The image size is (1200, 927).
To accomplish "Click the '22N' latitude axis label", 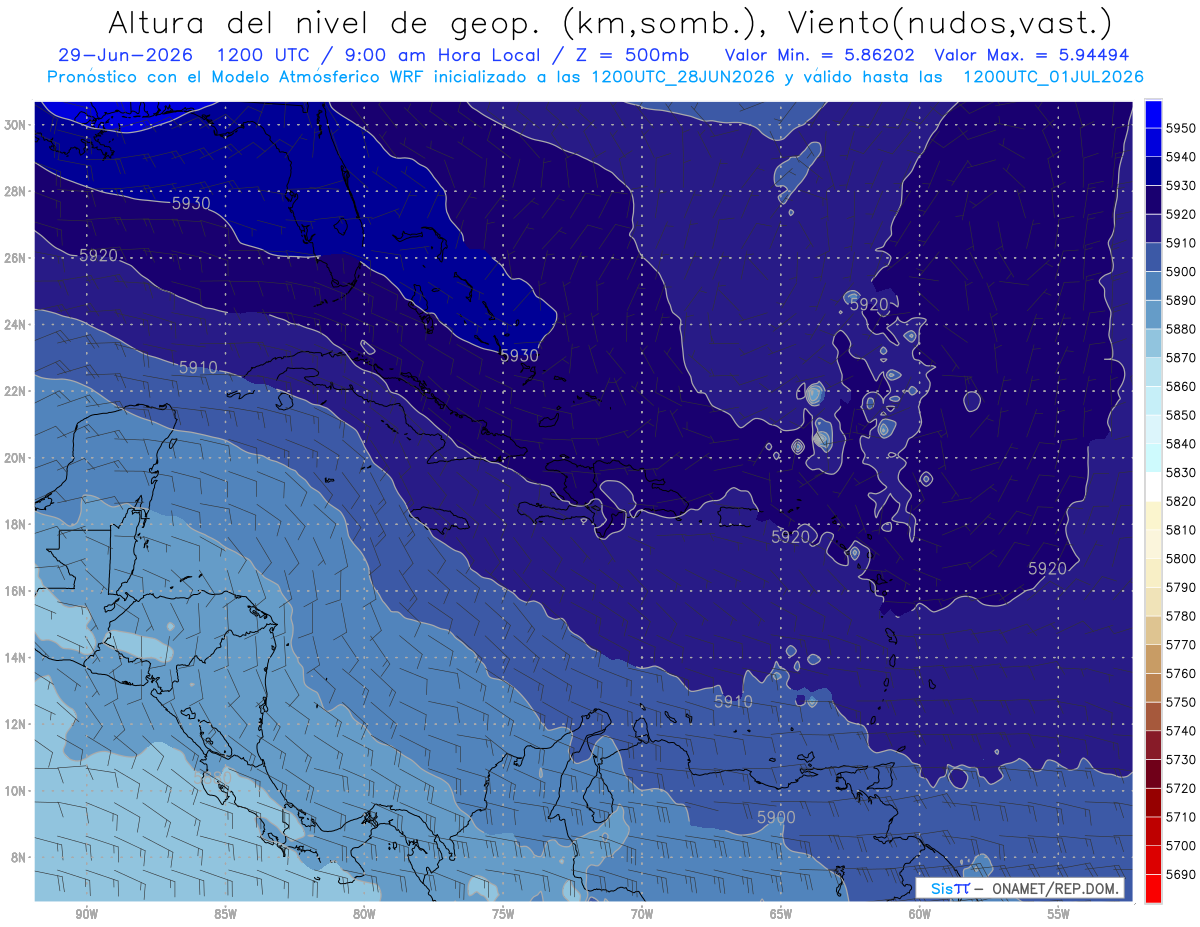I will point(14,391).
